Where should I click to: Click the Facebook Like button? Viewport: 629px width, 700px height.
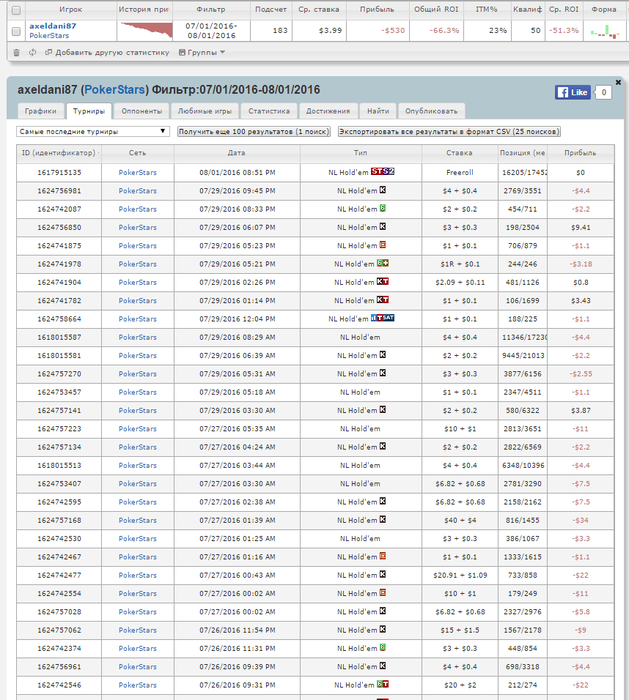tap(573, 92)
